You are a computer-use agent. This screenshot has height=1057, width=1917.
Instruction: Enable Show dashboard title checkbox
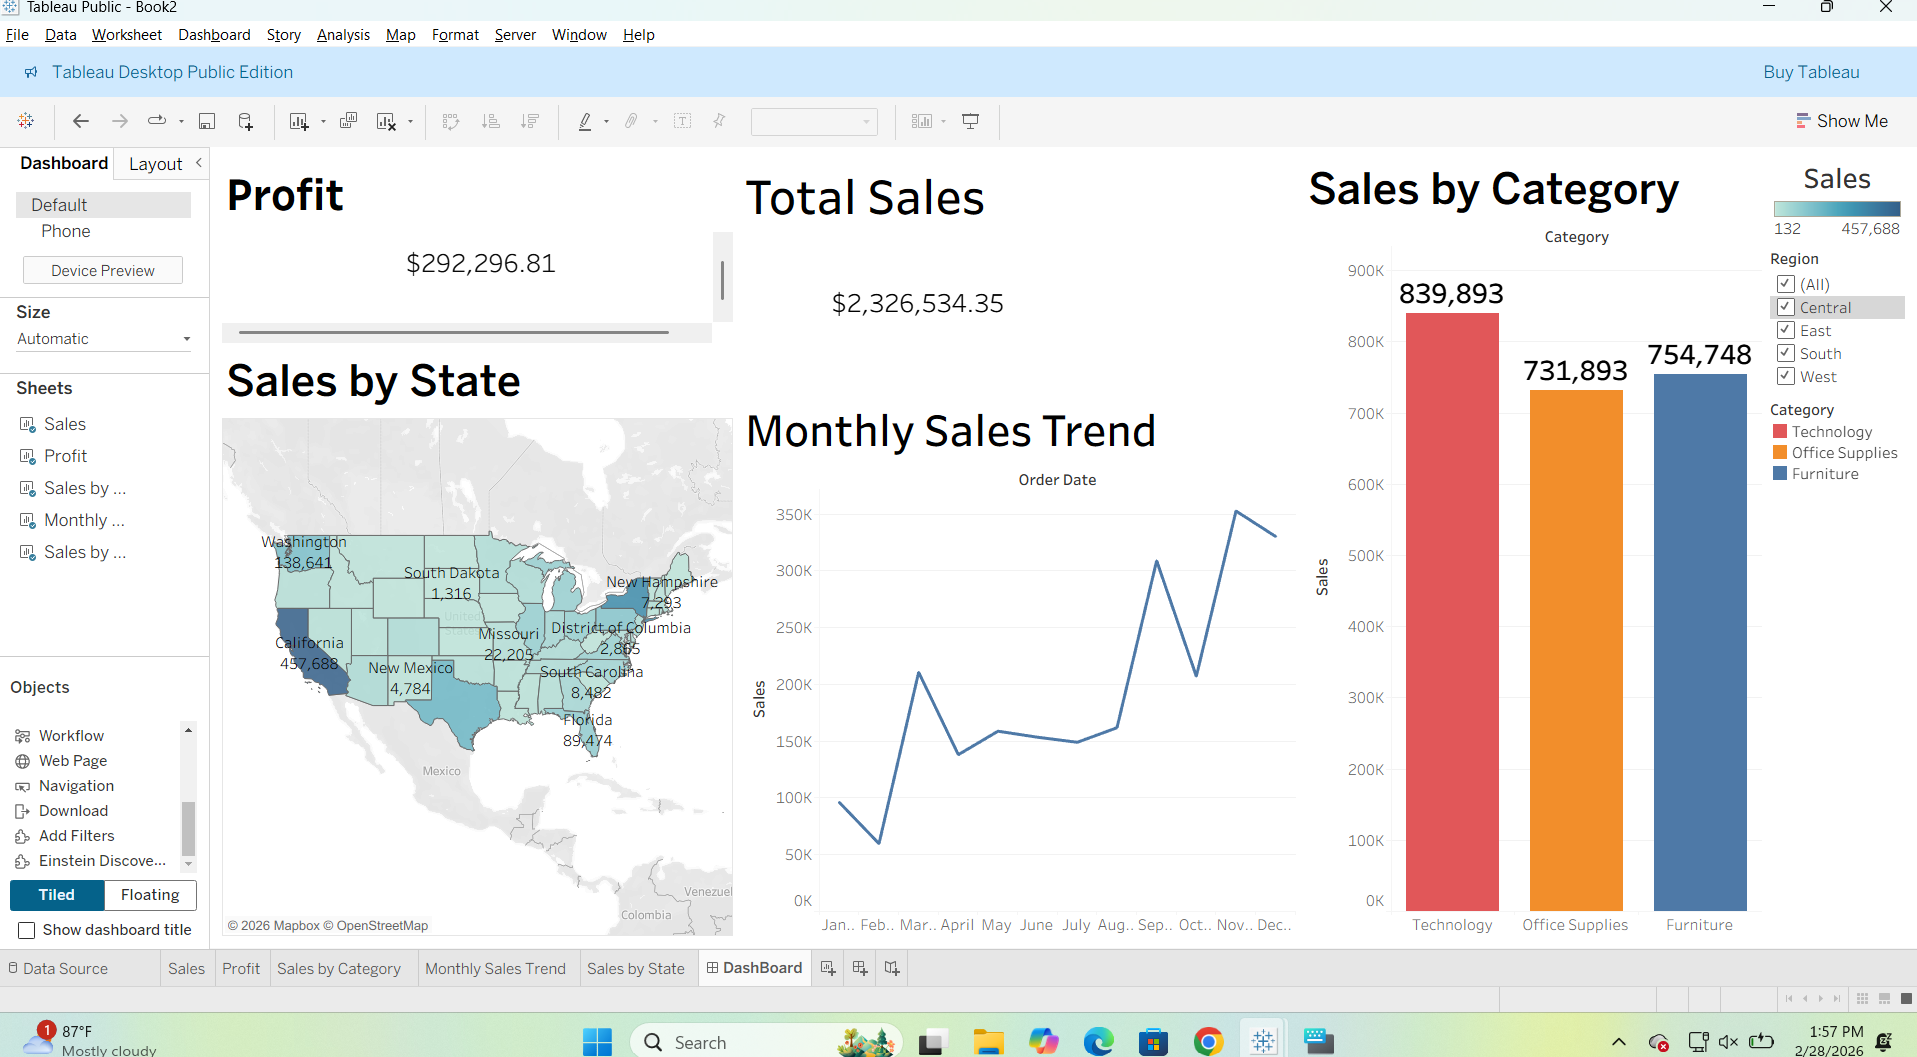tap(27, 930)
